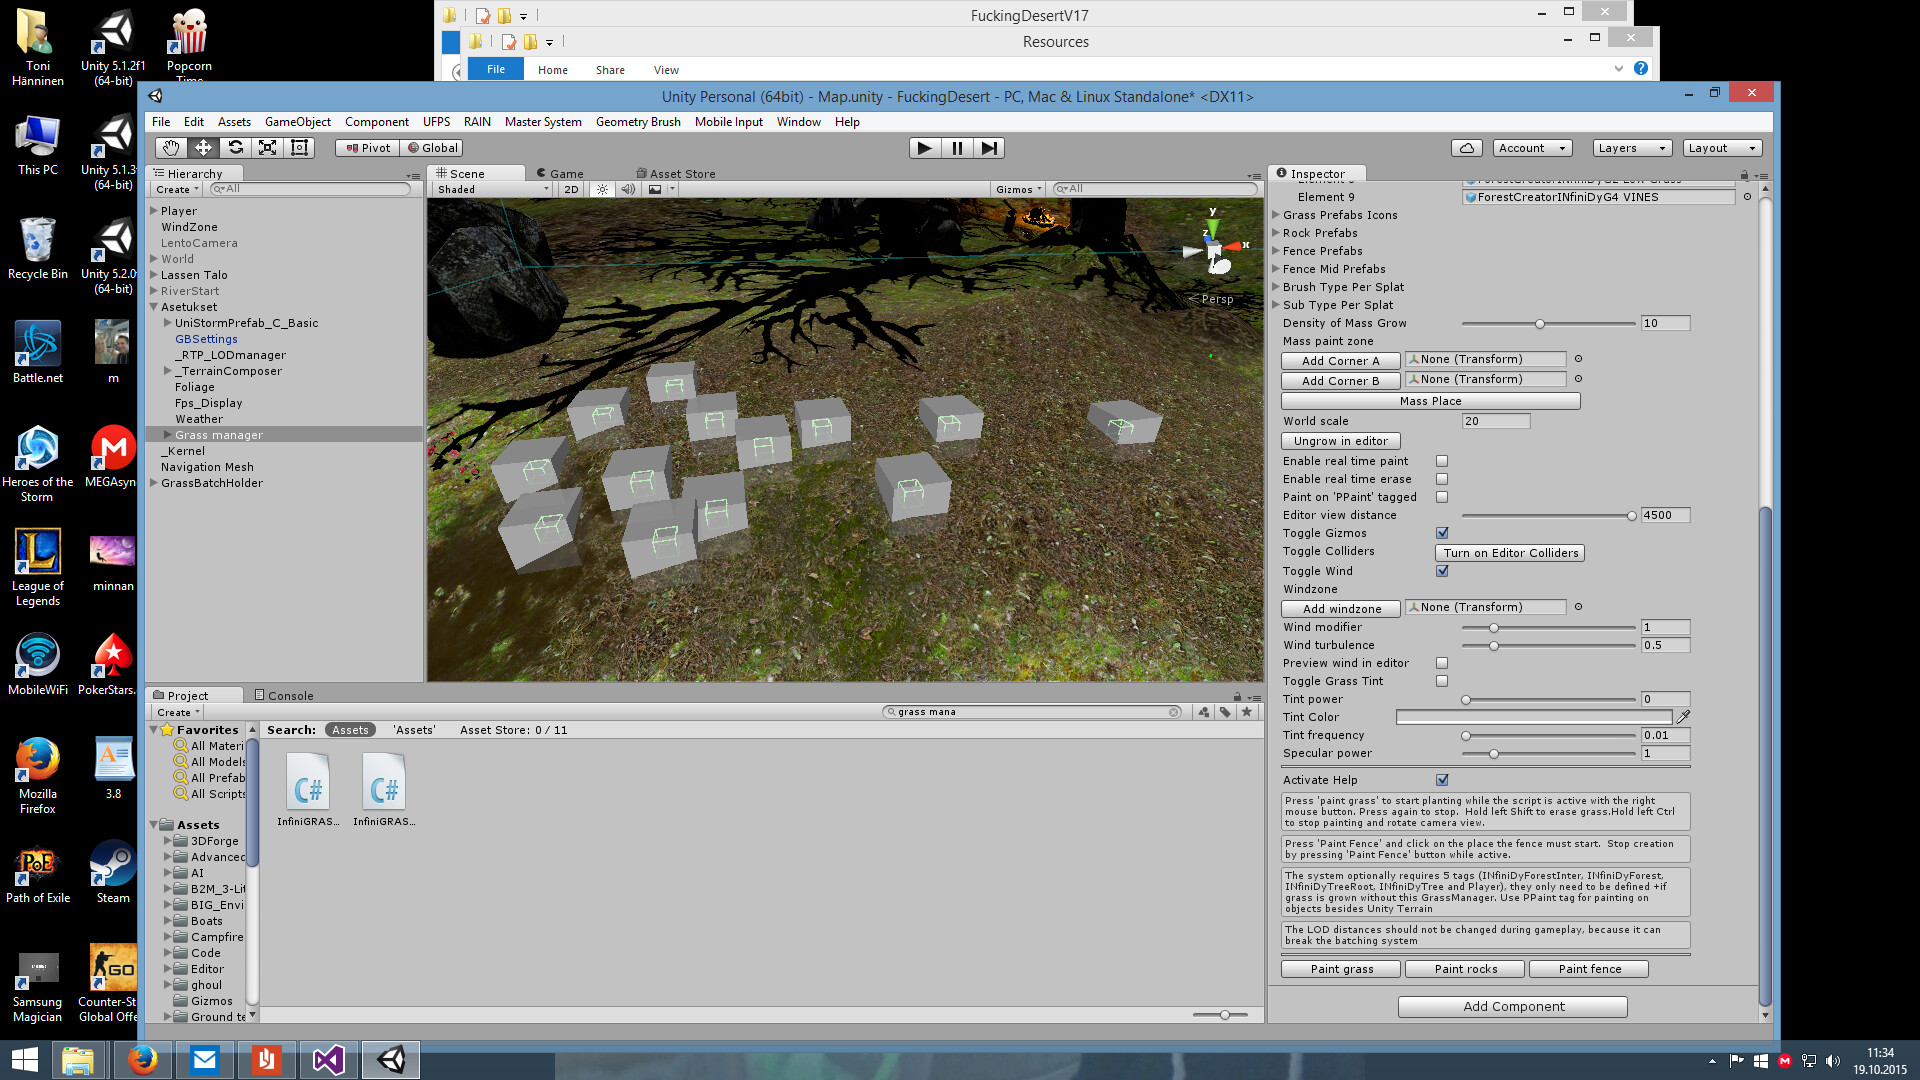Select the Hand pan tool
1920x1080 pixels.
(x=171, y=147)
